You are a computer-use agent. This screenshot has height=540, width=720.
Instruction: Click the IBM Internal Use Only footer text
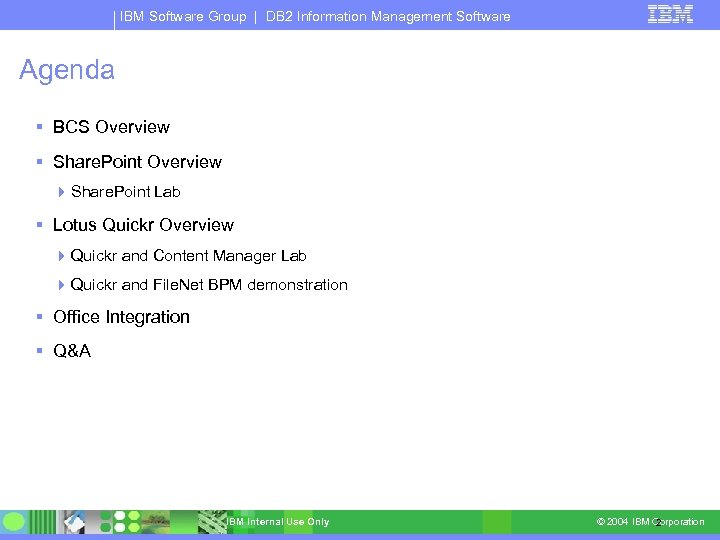(x=278, y=522)
